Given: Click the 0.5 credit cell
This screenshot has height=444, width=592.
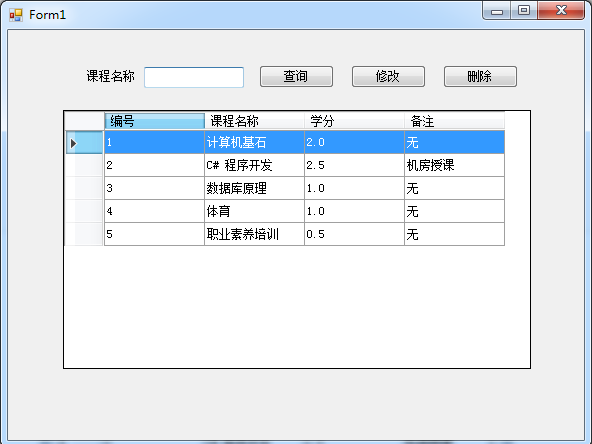Looking at the screenshot, I should (x=354, y=234).
